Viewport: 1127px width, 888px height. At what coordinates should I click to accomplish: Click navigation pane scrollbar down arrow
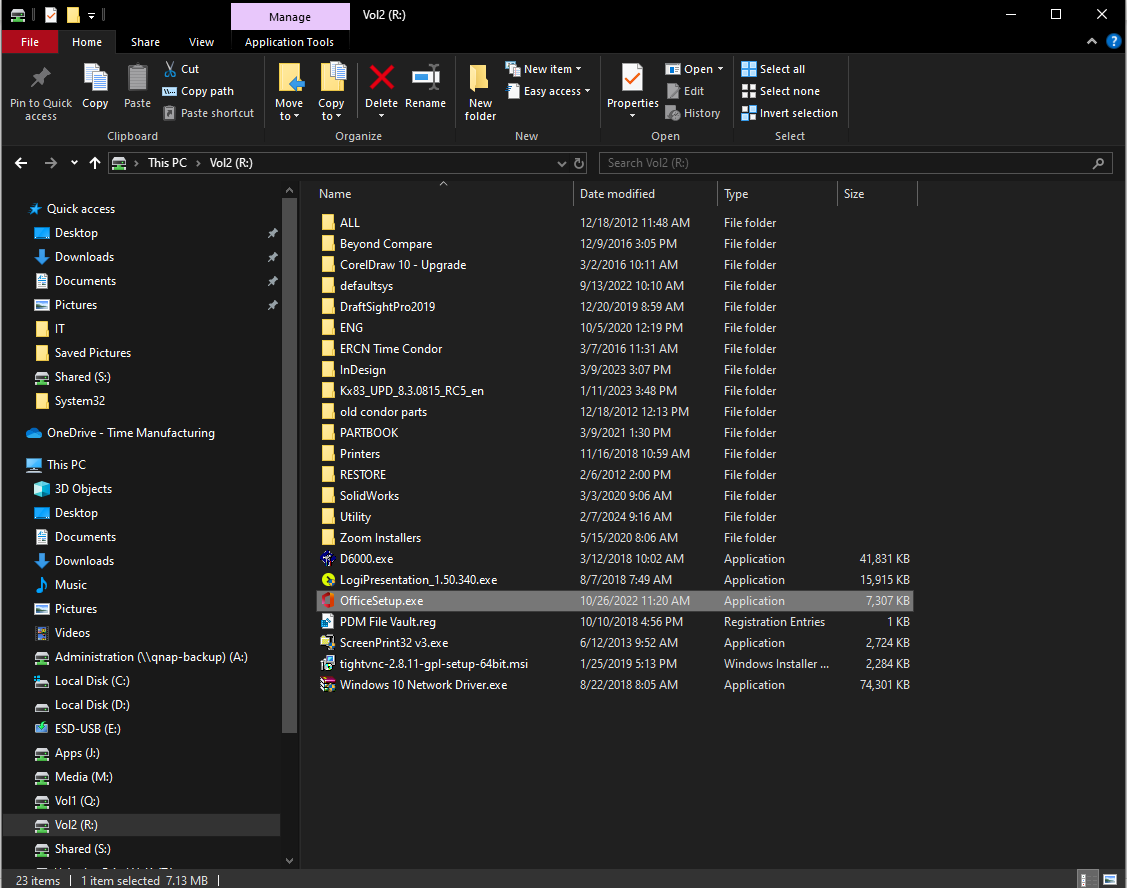coord(289,861)
